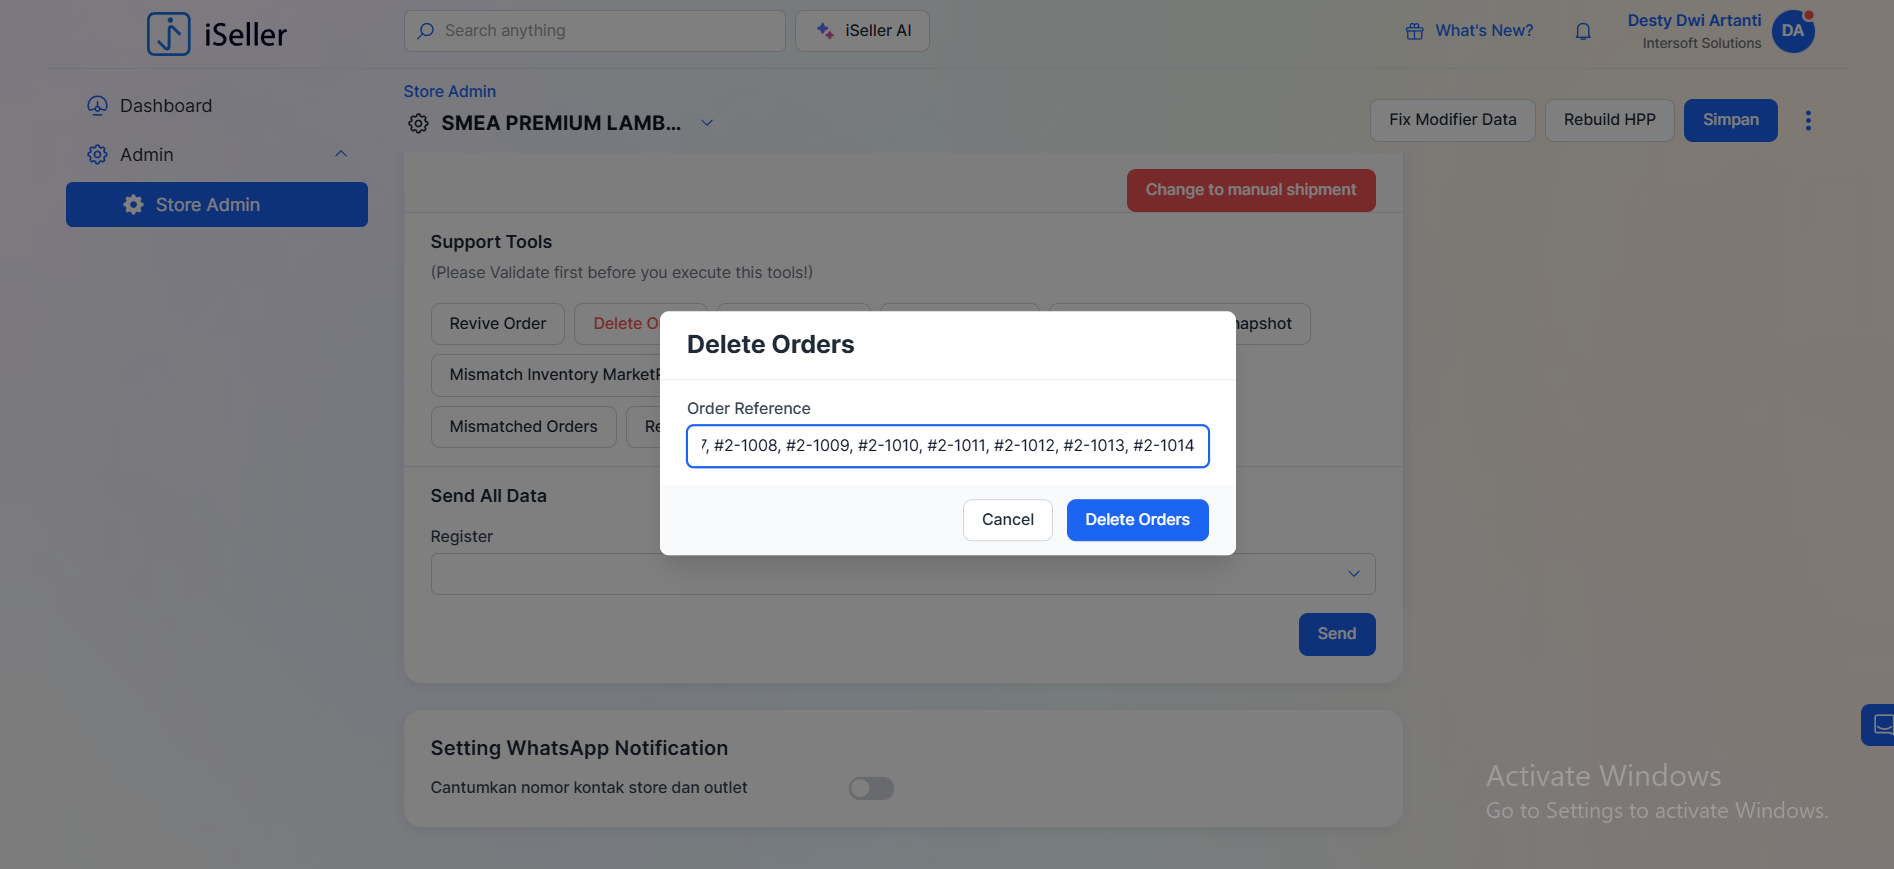Image resolution: width=1894 pixels, height=869 pixels.
Task: Click the Store Admin breadcrumb link
Action: (449, 91)
